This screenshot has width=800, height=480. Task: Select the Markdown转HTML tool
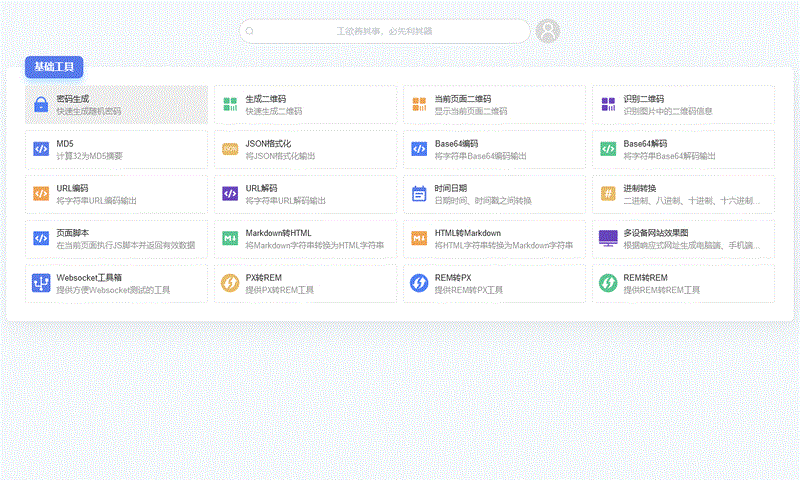(x=305, y=238)
